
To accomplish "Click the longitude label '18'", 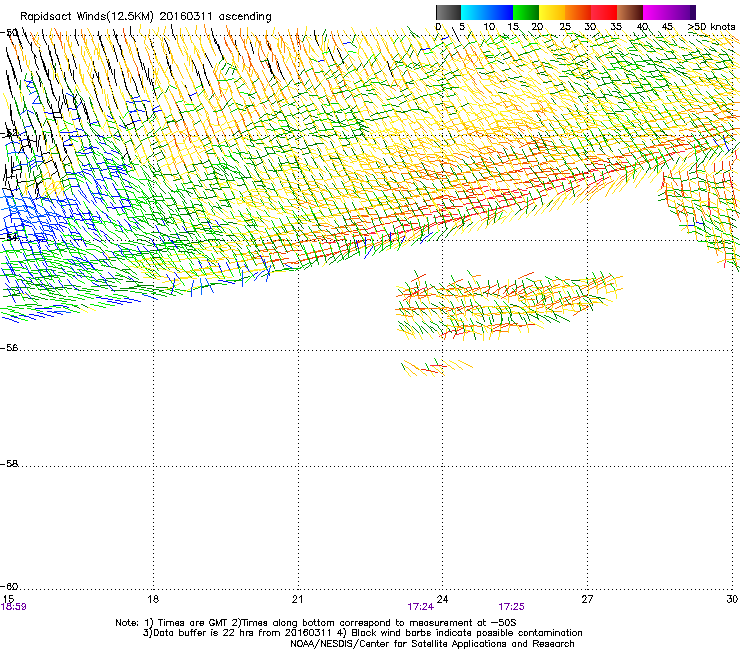I will click(153, 599).
